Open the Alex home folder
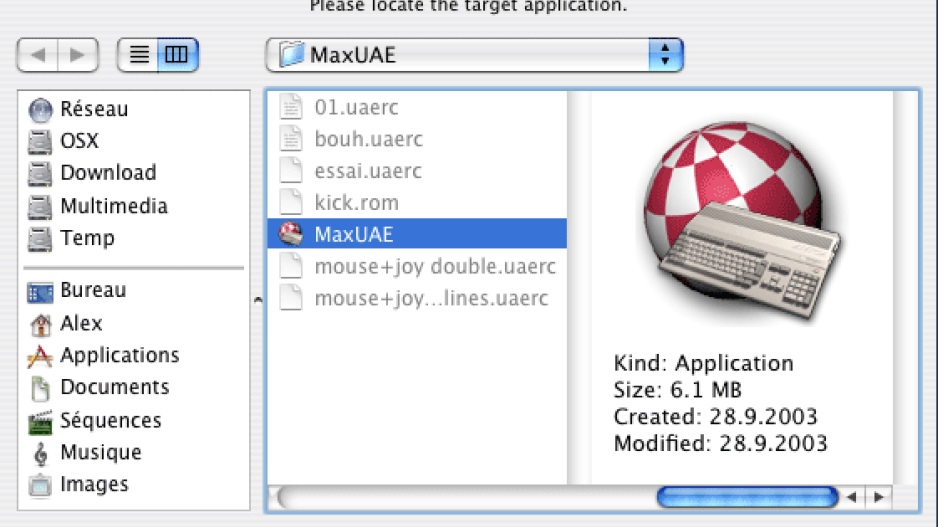This screenshot has width=938, height=527. [x=66, y=324]
